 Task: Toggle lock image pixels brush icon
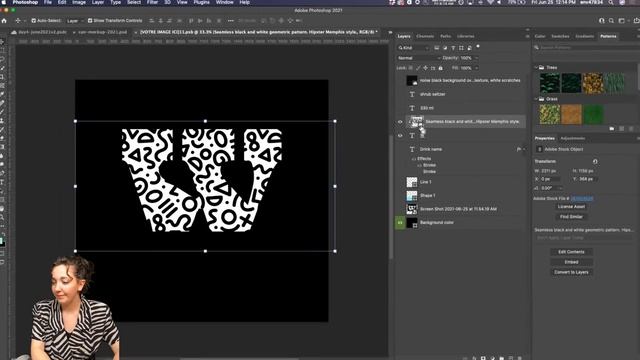[x=418, y=68]
